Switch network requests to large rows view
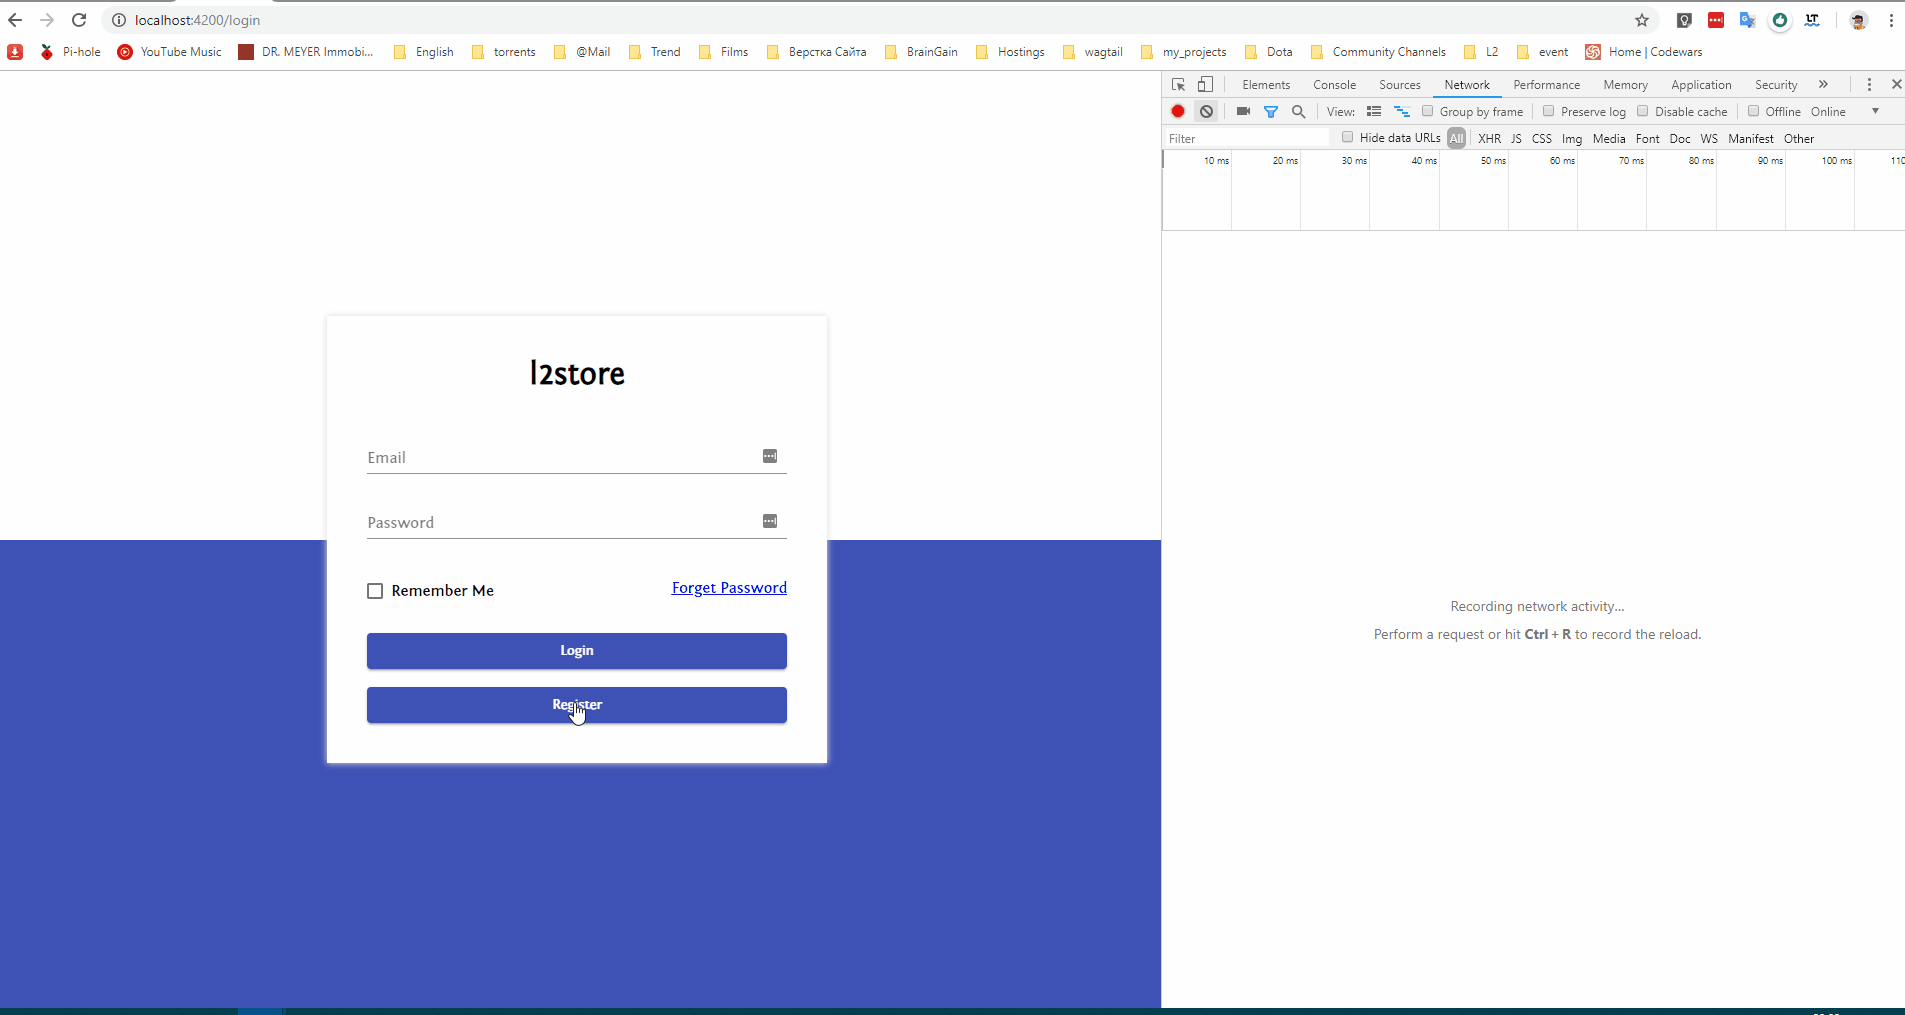 coord(1375,111)
